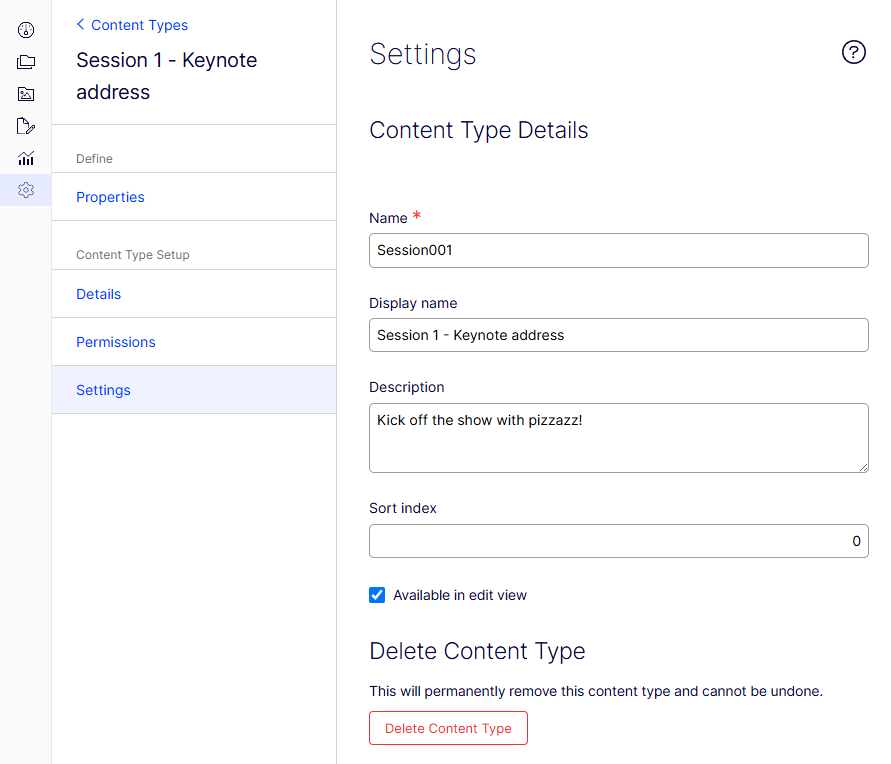This screenshot has width=891, height=764.
Task: Open the edit document icon in sidebar
Action: [26, 126]
